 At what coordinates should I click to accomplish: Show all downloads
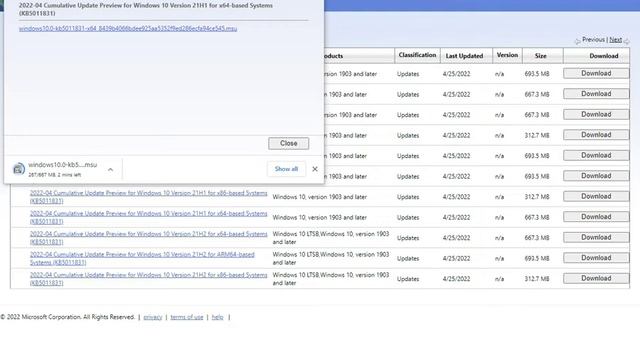pos(286,169)
